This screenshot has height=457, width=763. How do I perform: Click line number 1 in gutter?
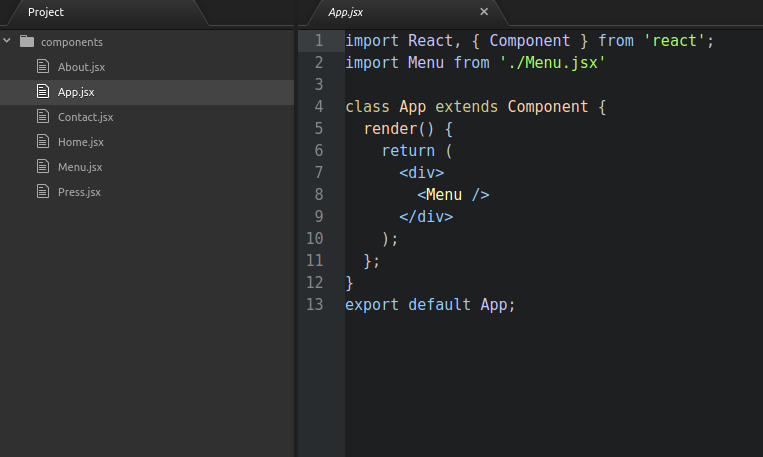point(319,40)
